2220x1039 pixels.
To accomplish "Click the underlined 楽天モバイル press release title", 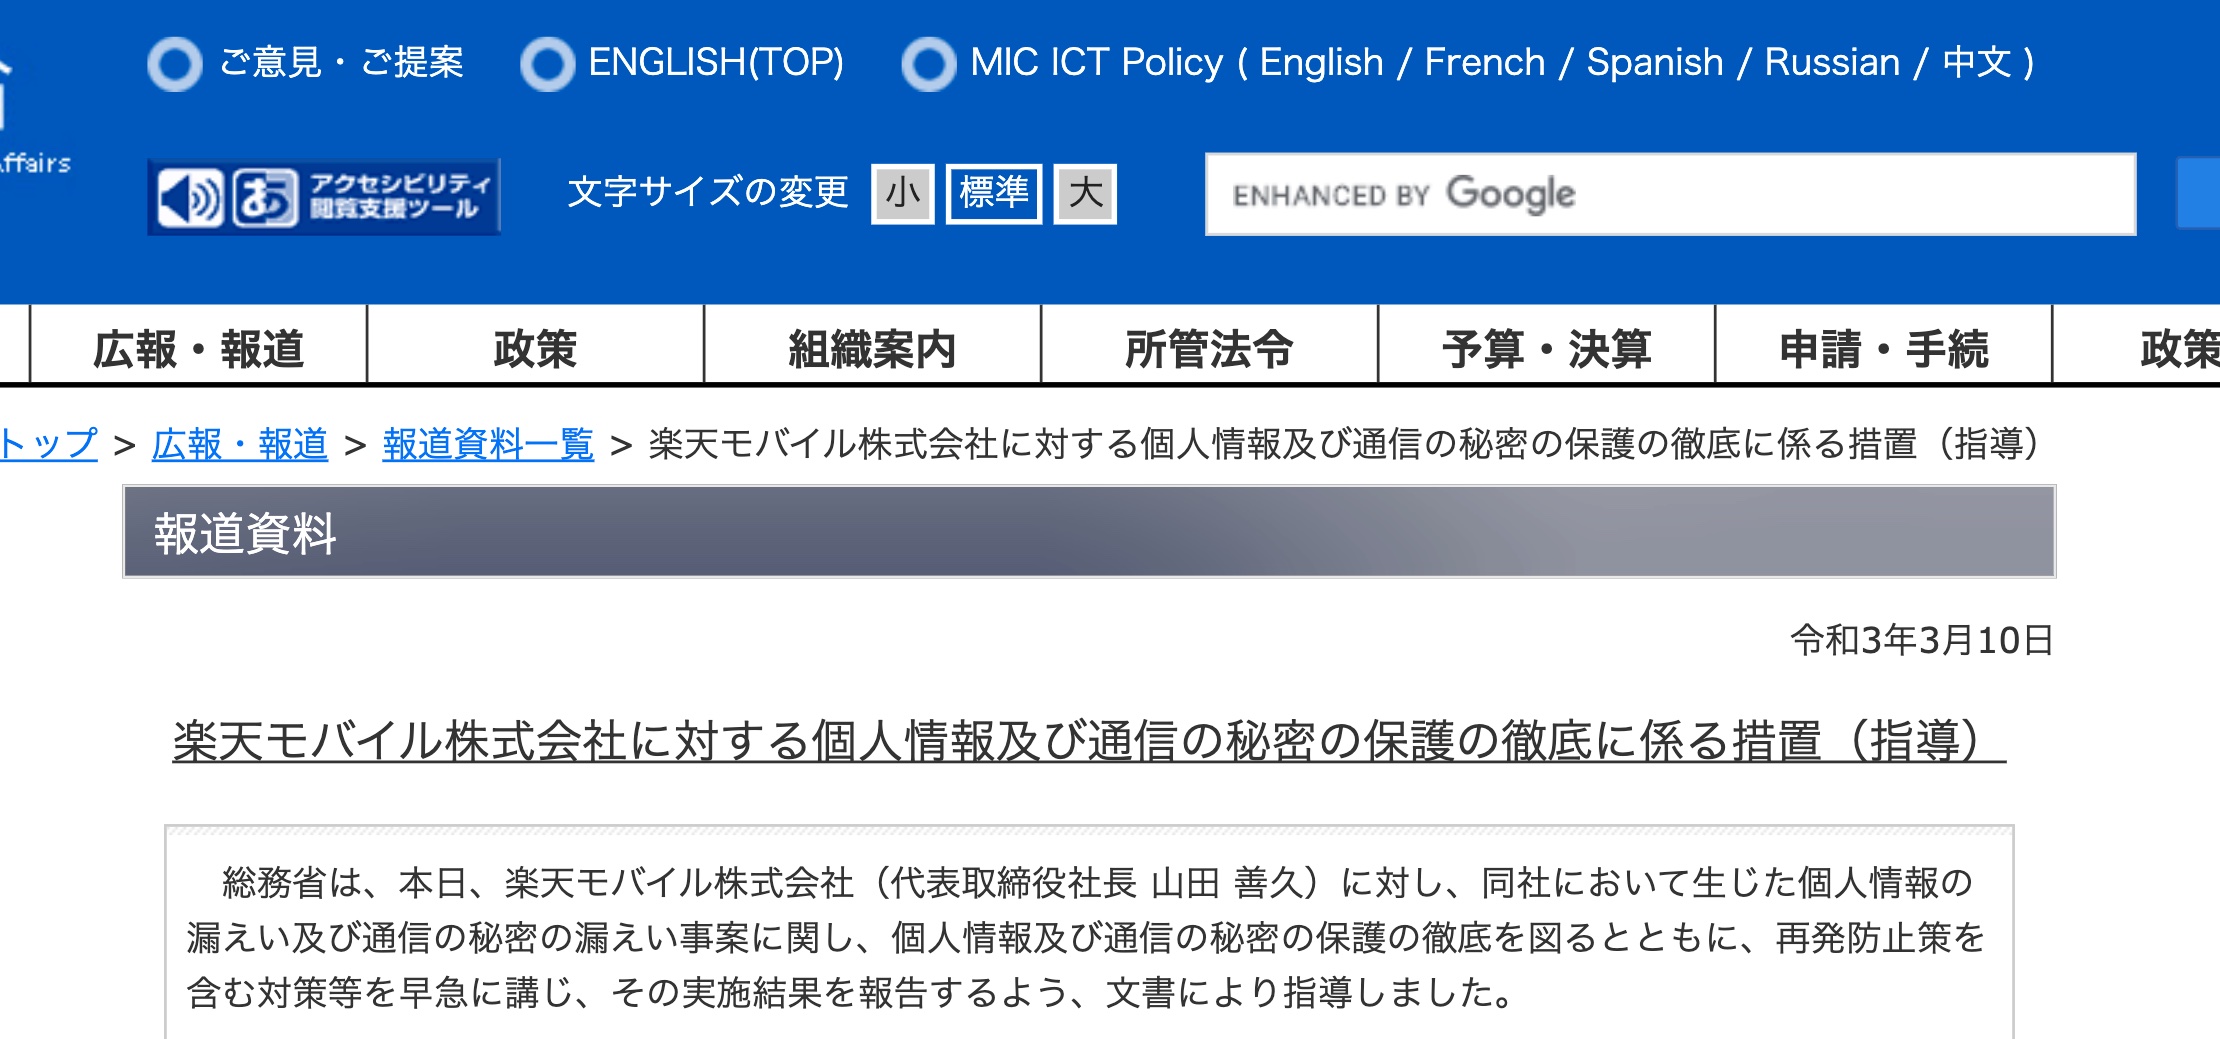I will tap(1089, 741).
